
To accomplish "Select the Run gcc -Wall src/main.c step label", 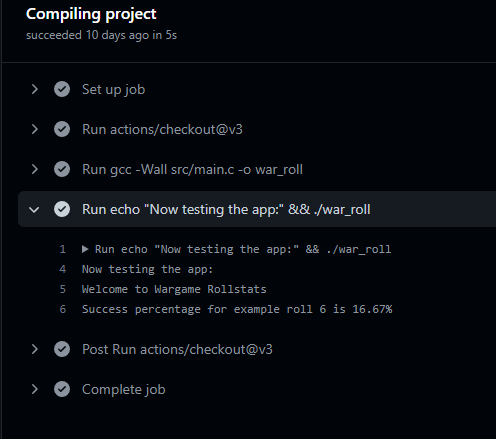I will 192,170.
